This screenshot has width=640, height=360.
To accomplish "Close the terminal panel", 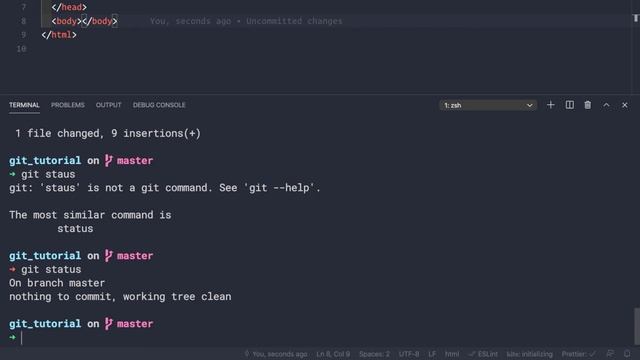I will tap(624, 105).
